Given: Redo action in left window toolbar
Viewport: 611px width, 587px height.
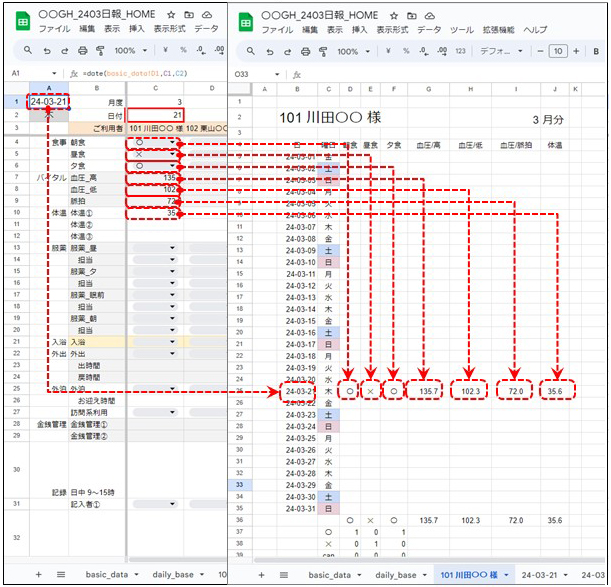Looking at the screenshot, I should tap(64, 50).
